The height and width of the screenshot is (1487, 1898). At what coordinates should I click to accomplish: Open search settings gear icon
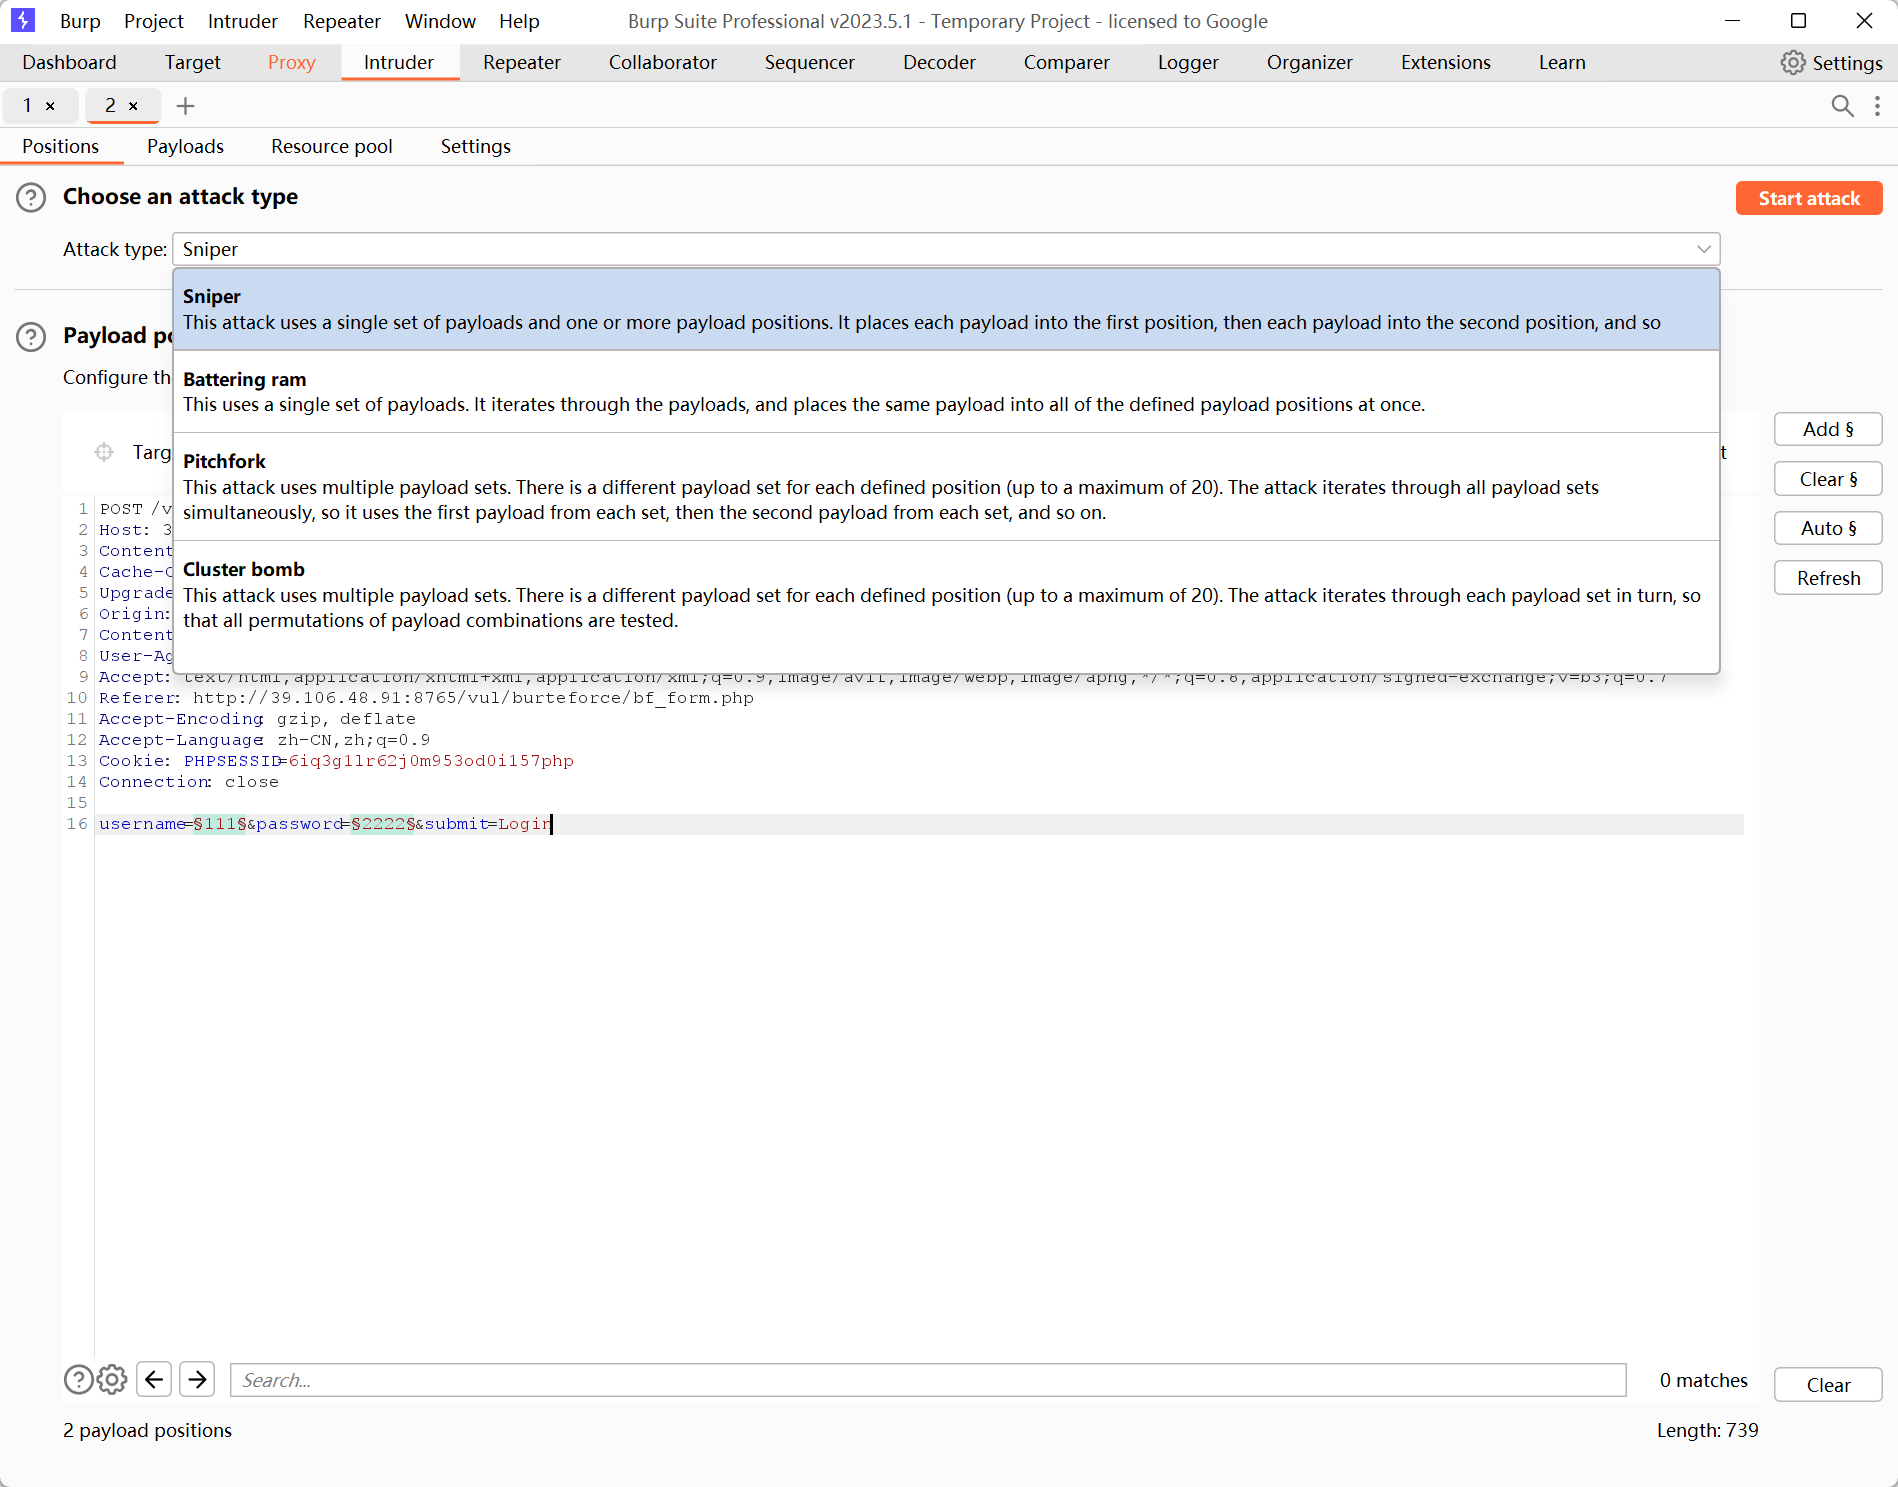[112, 1380]
